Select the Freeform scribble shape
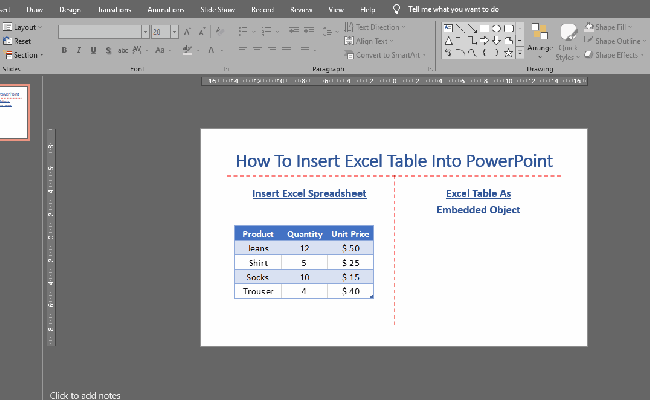The image size is (650, 400). click(448, 53)
